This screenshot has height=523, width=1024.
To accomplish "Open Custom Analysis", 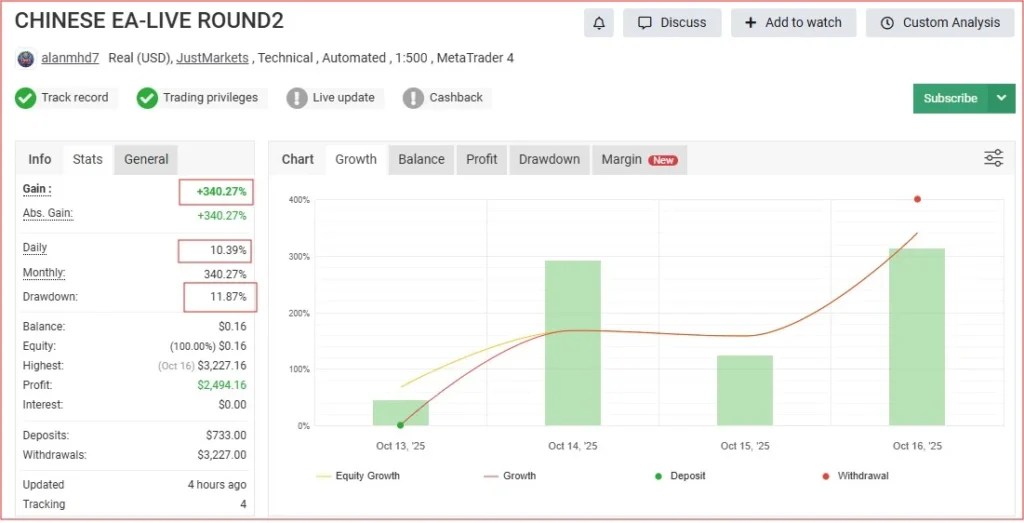I will (940, 23).
